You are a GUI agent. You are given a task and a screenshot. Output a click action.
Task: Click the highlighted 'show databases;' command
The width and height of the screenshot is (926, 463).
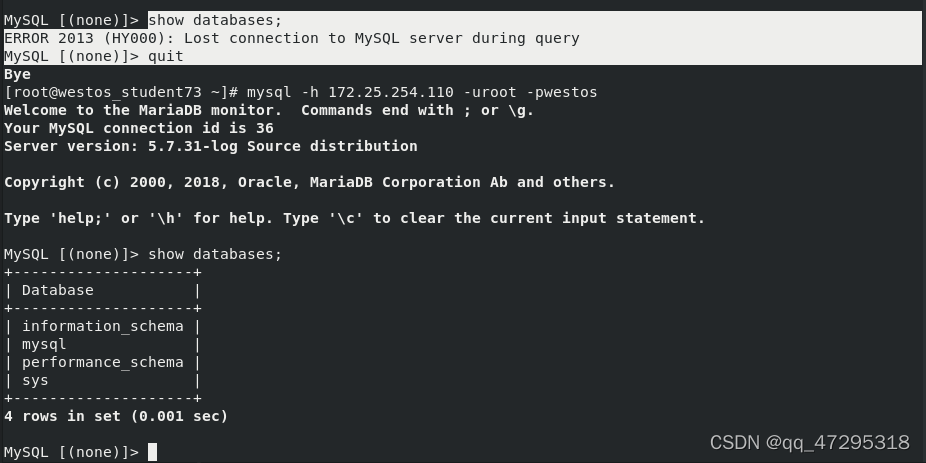(216, 20)
